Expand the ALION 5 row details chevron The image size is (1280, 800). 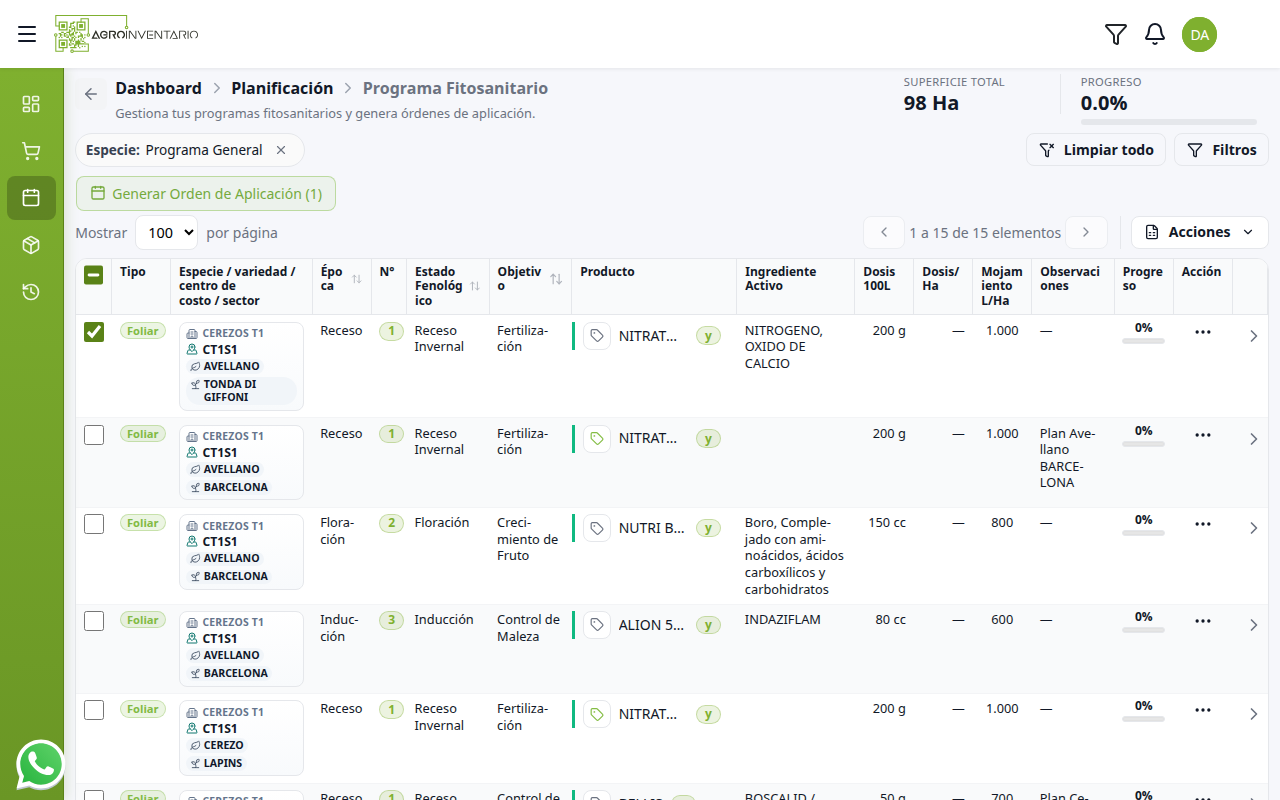pos(1254,625)
